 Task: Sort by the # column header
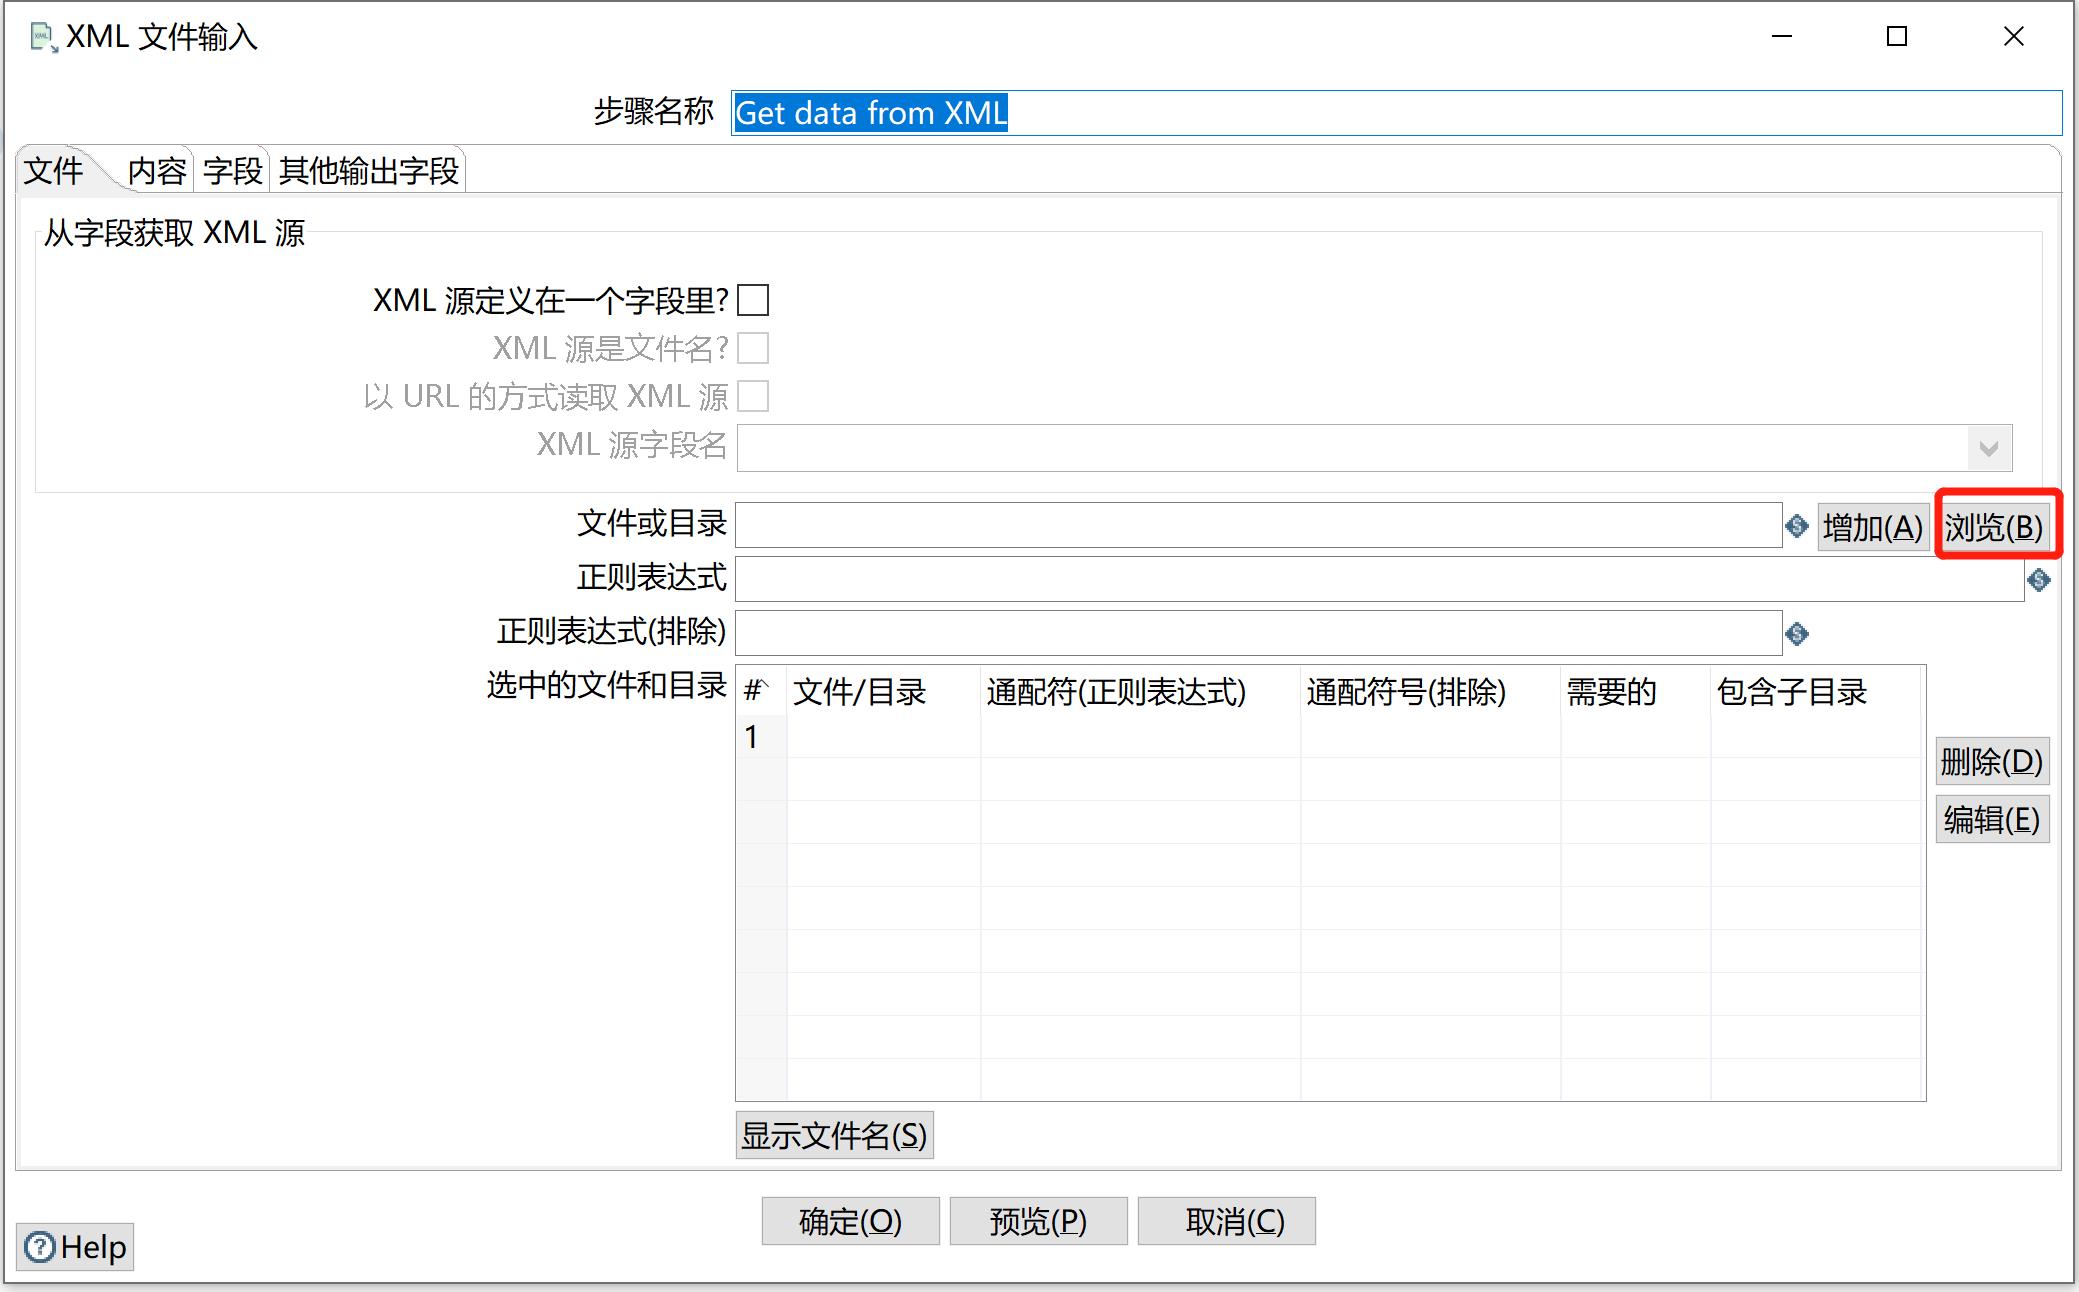(761, 691)
